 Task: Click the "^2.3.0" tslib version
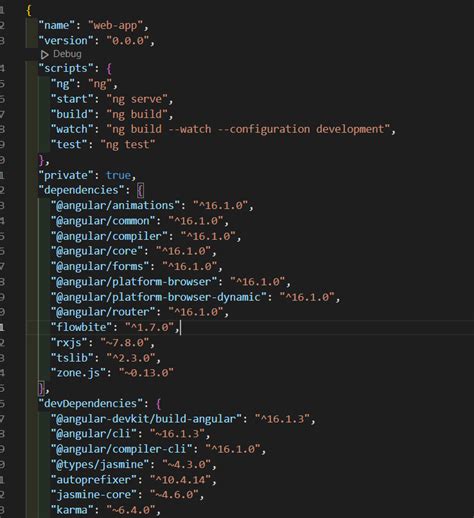[131, 358]
